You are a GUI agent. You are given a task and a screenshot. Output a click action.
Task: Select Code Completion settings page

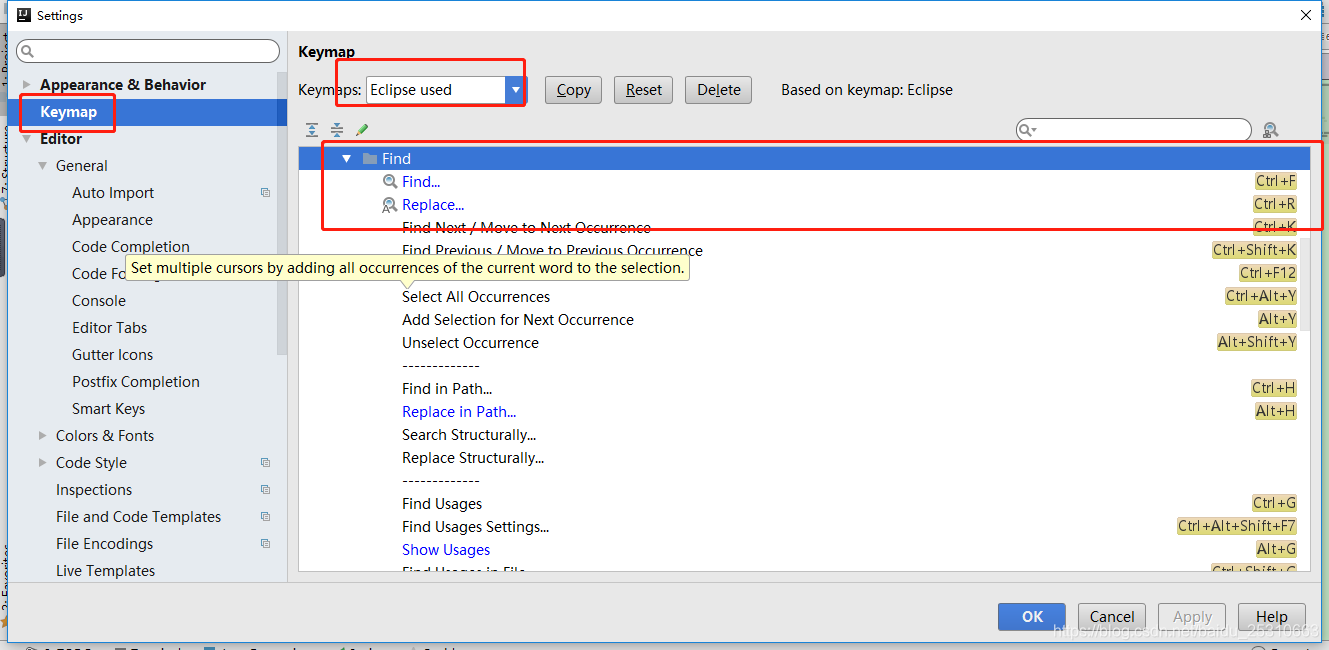coord(131,247)
